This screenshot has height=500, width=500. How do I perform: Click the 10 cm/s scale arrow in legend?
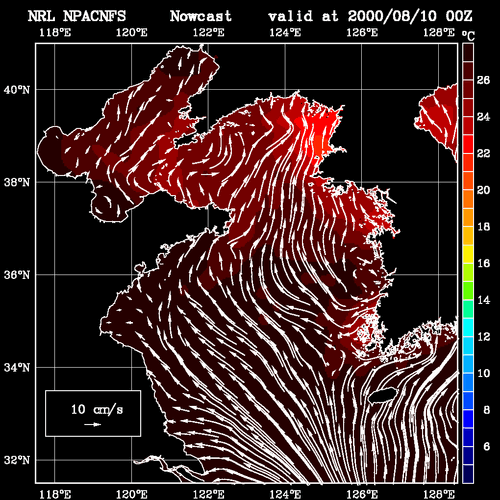(93, 424)
